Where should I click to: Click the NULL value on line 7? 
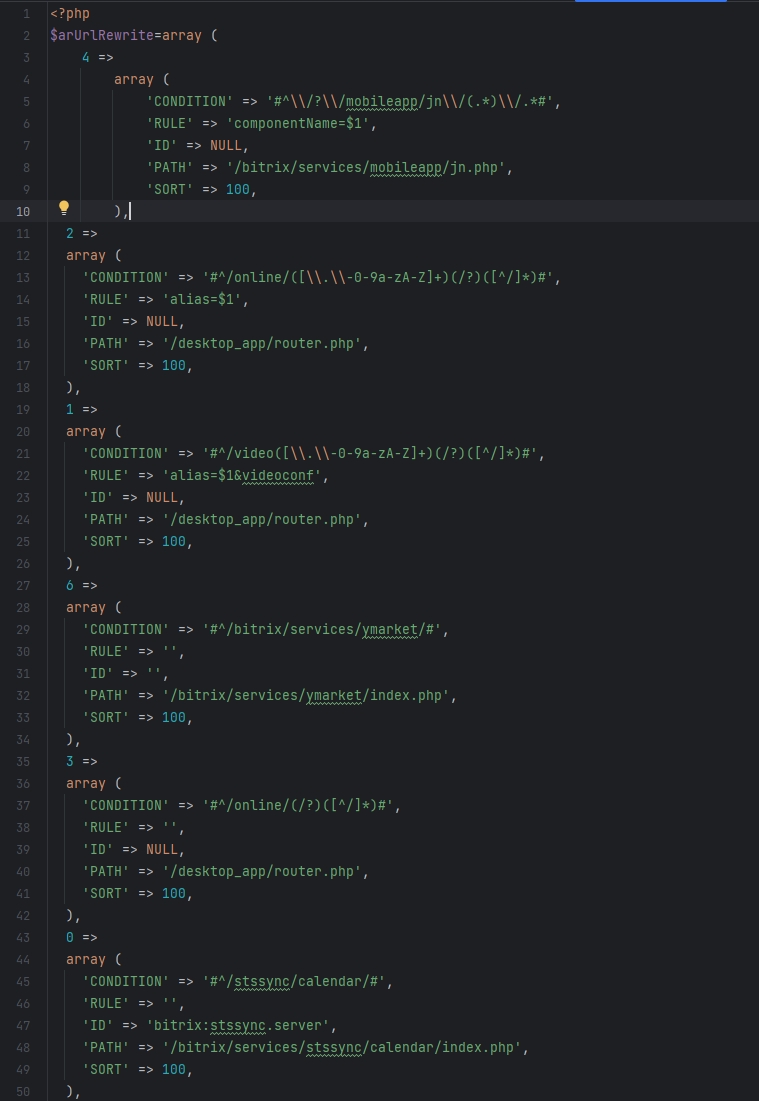(x=229, y=145)
